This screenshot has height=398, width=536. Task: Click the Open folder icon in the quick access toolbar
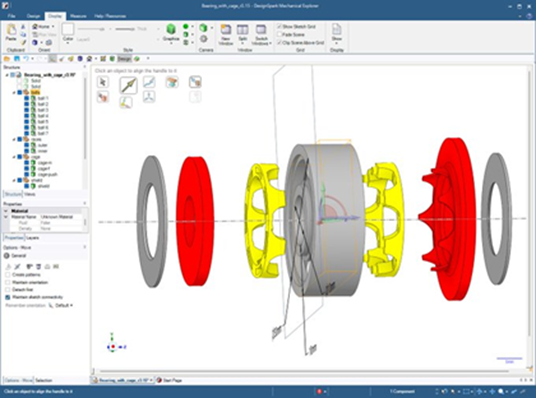[x=7, y=59]
